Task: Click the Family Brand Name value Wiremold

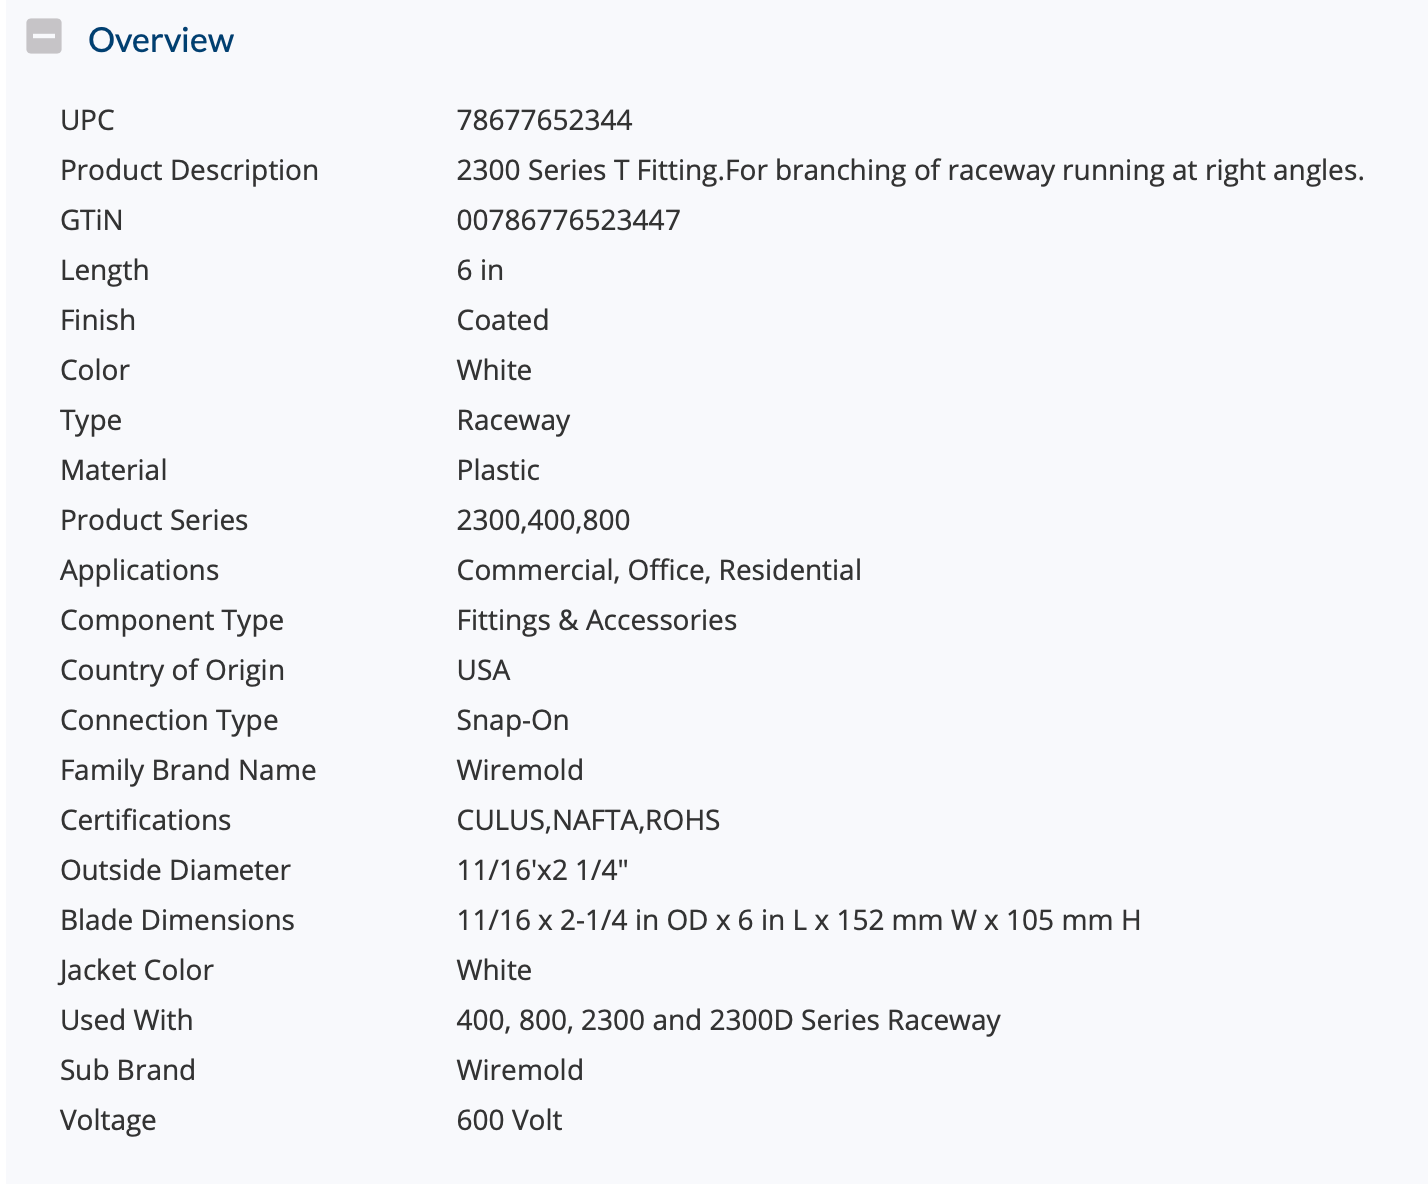Action: click(520, 770)
